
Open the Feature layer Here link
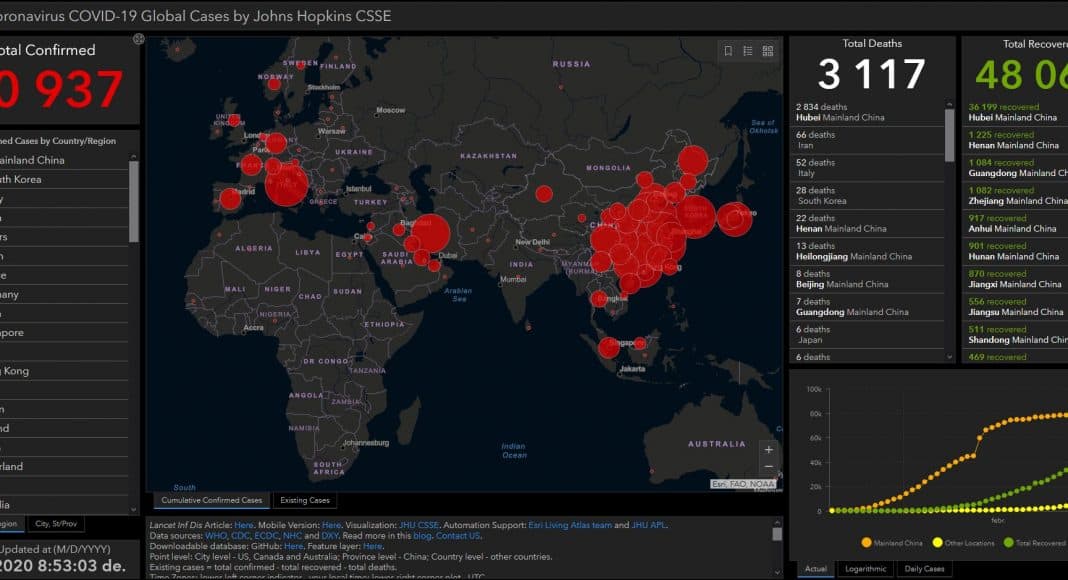(x=373, y=546)
